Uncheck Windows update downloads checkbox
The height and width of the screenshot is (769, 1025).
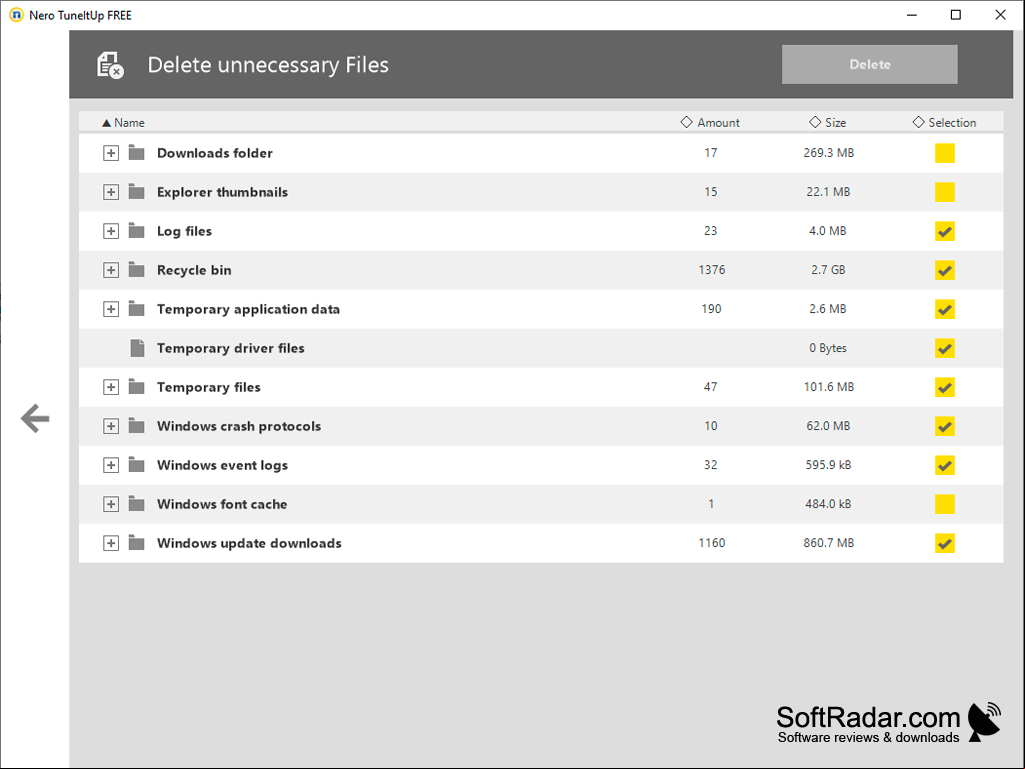click(945, 543)
